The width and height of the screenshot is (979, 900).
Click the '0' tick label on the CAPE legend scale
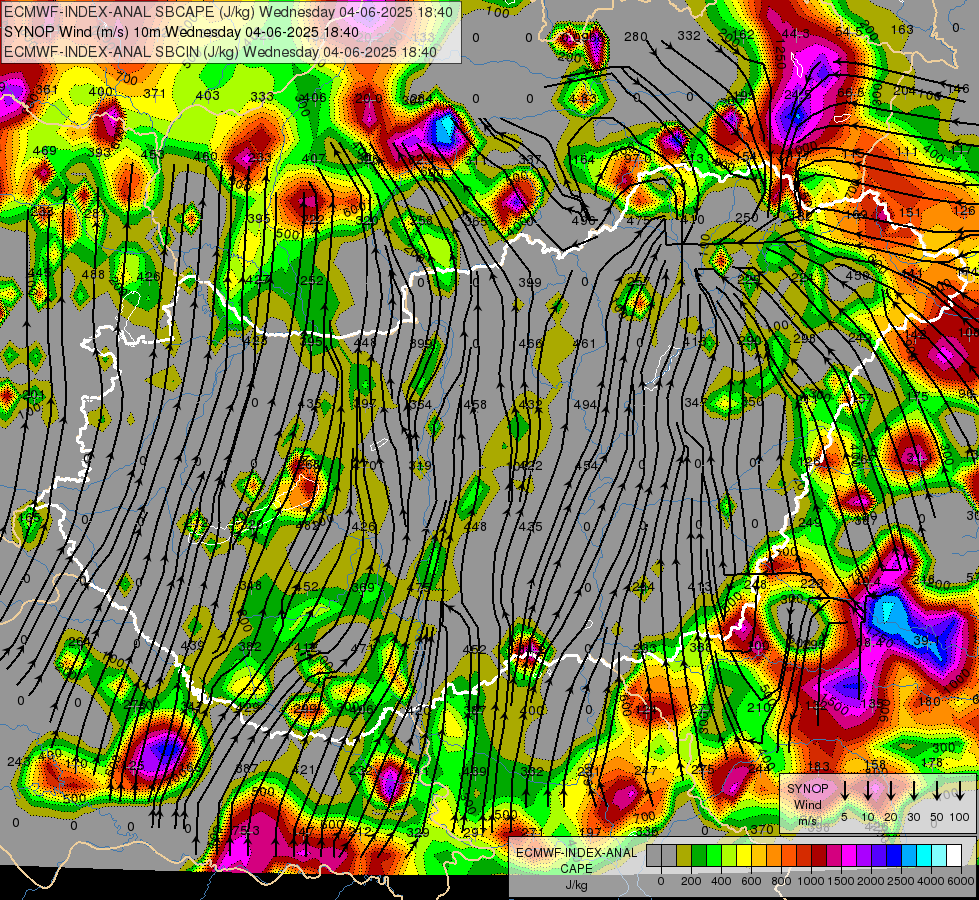(x=661, y=881)
